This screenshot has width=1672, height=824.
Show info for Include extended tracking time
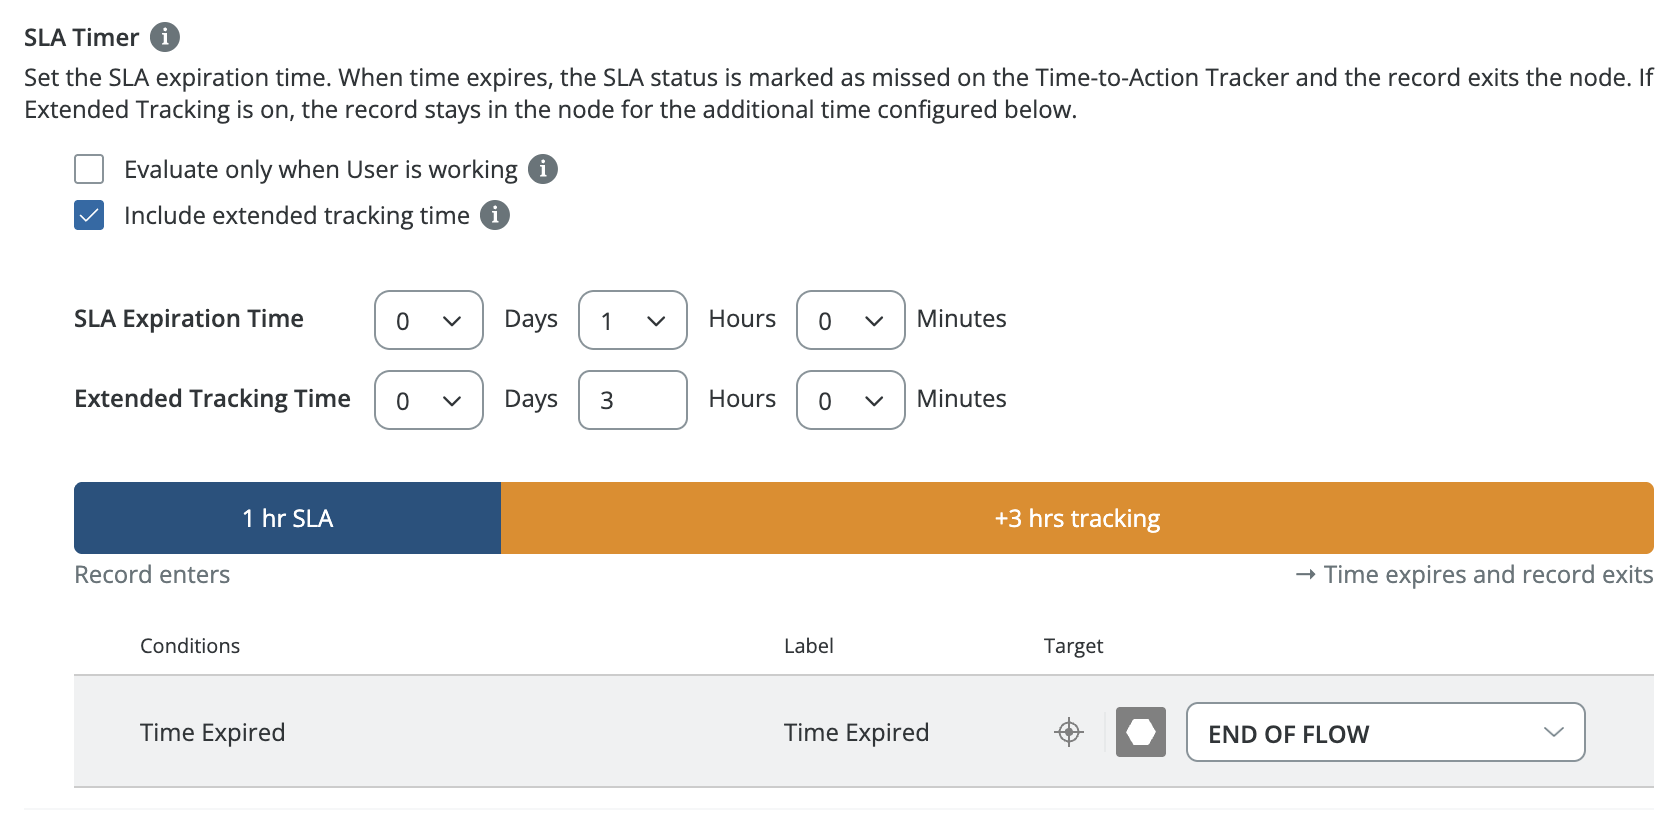(x=495, y=215)
